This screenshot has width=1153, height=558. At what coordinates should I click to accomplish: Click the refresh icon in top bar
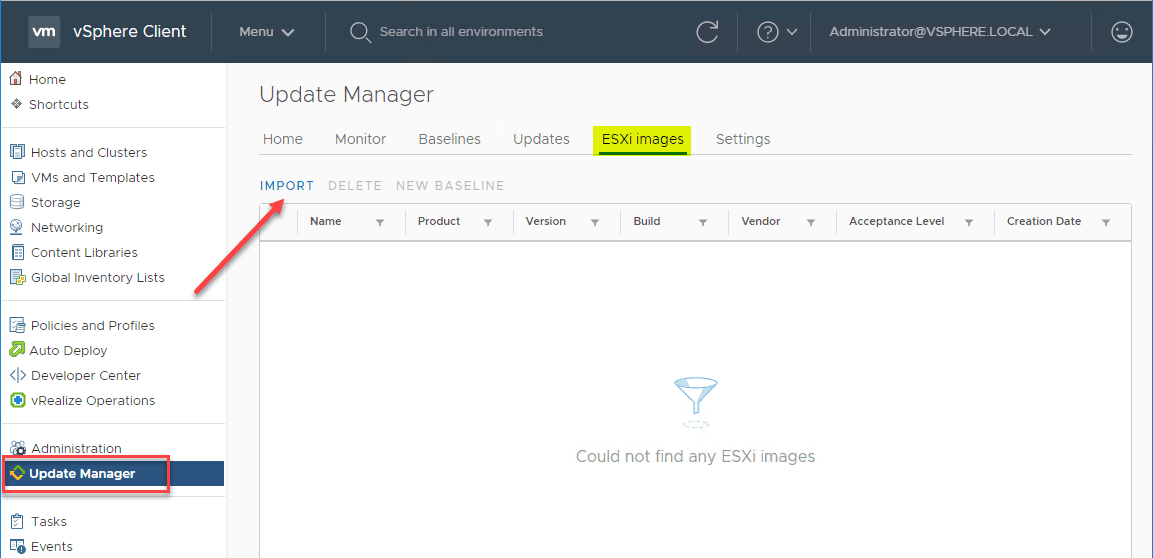(x=707, y=32)
